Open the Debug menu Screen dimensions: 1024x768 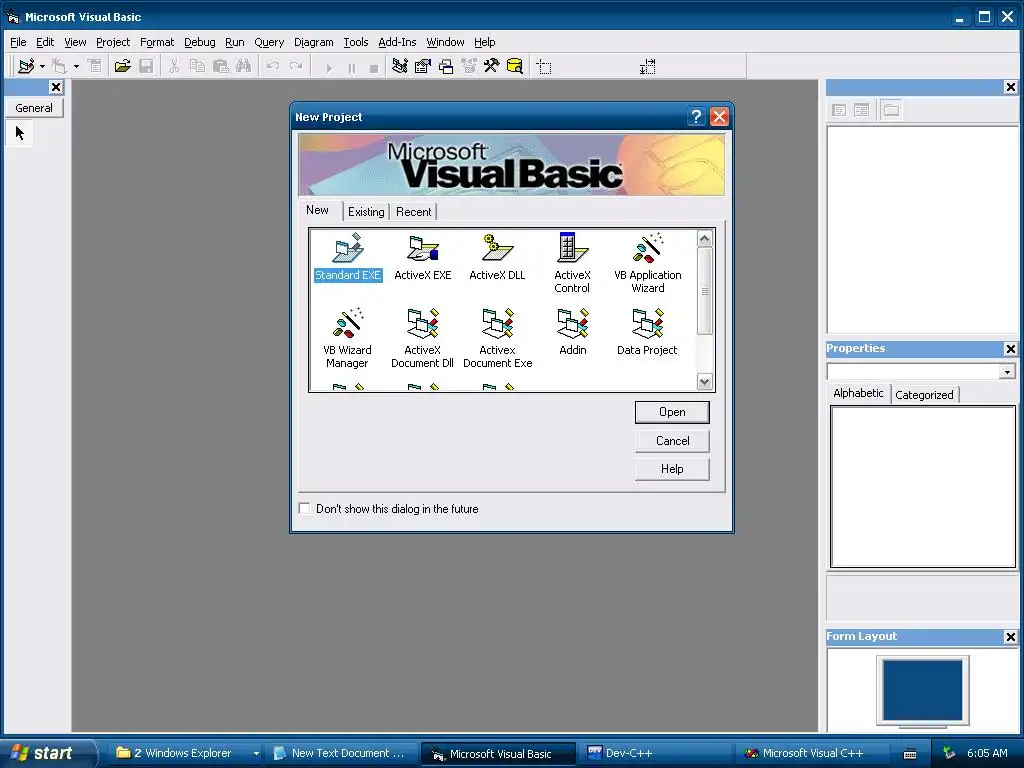pyautogui.click(x=200, y=42)
